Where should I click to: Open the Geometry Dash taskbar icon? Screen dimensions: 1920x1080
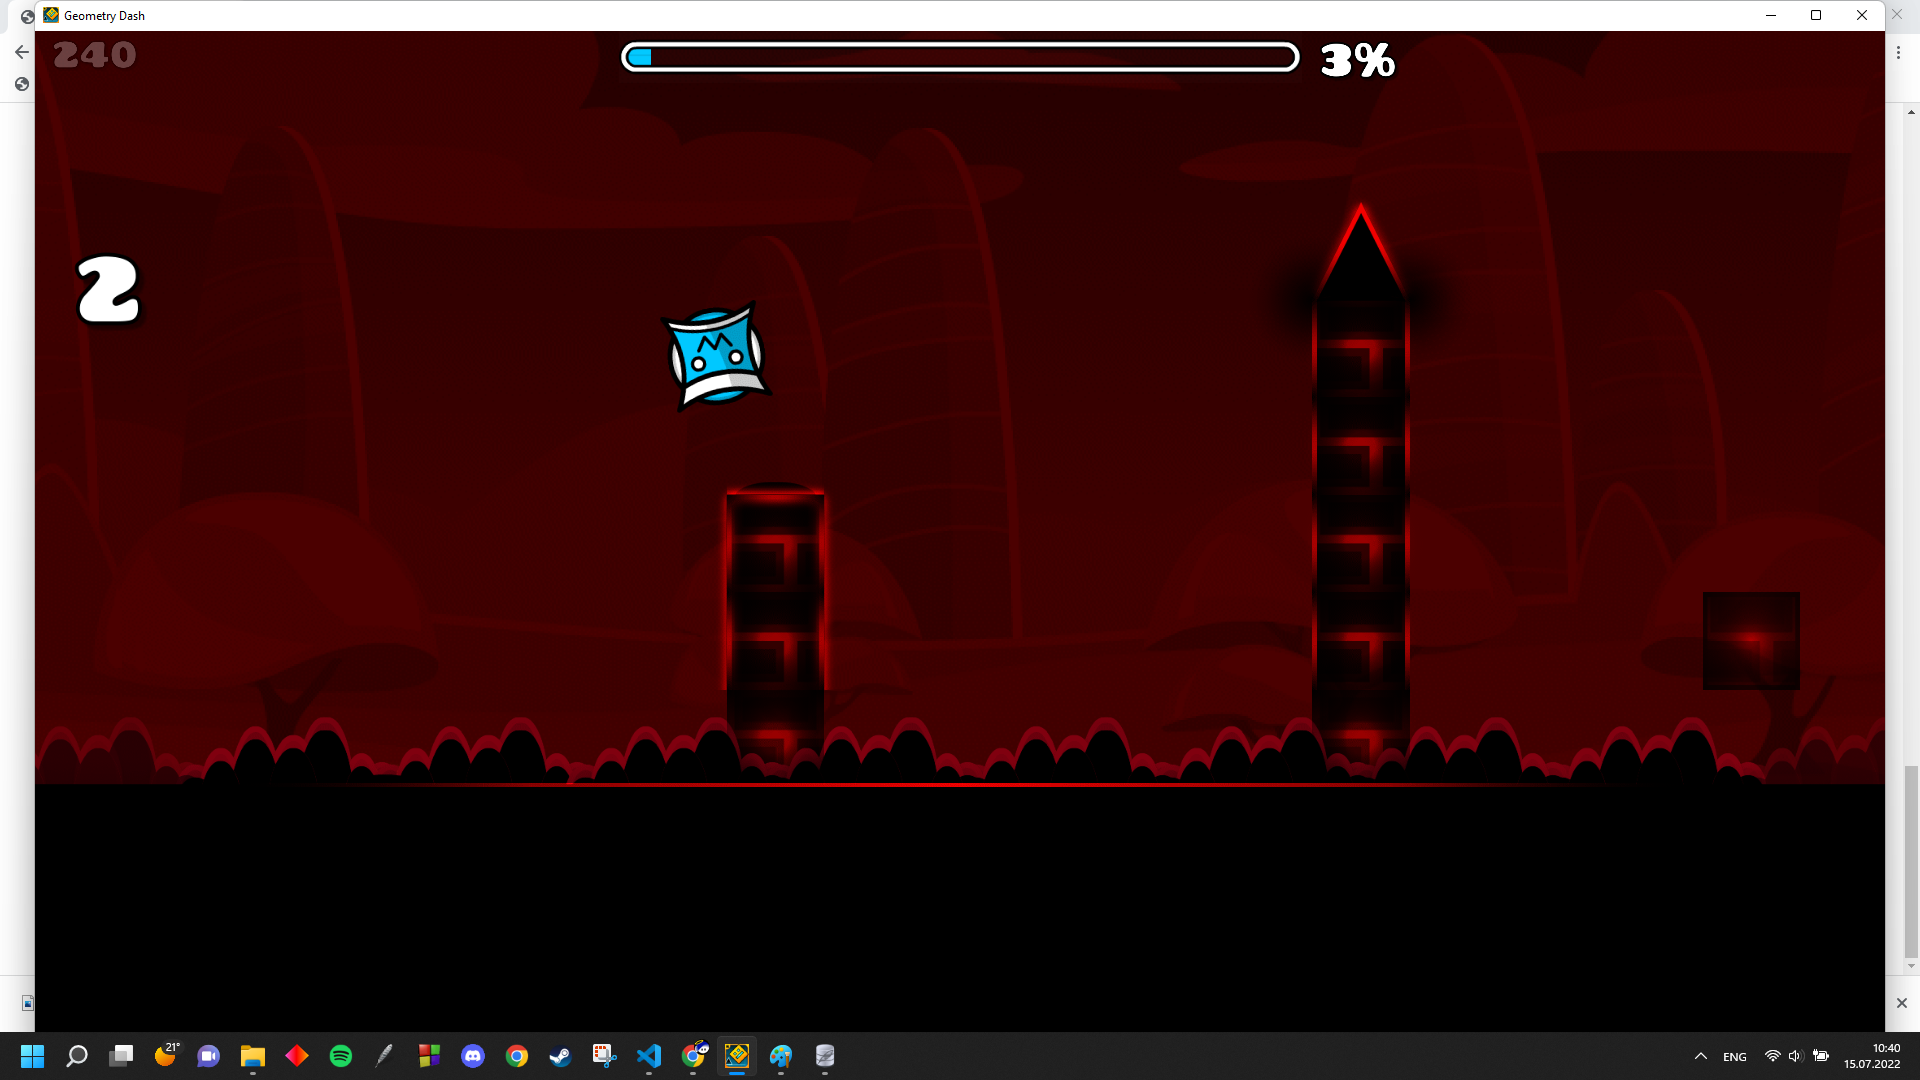[x=737, y=1056]
